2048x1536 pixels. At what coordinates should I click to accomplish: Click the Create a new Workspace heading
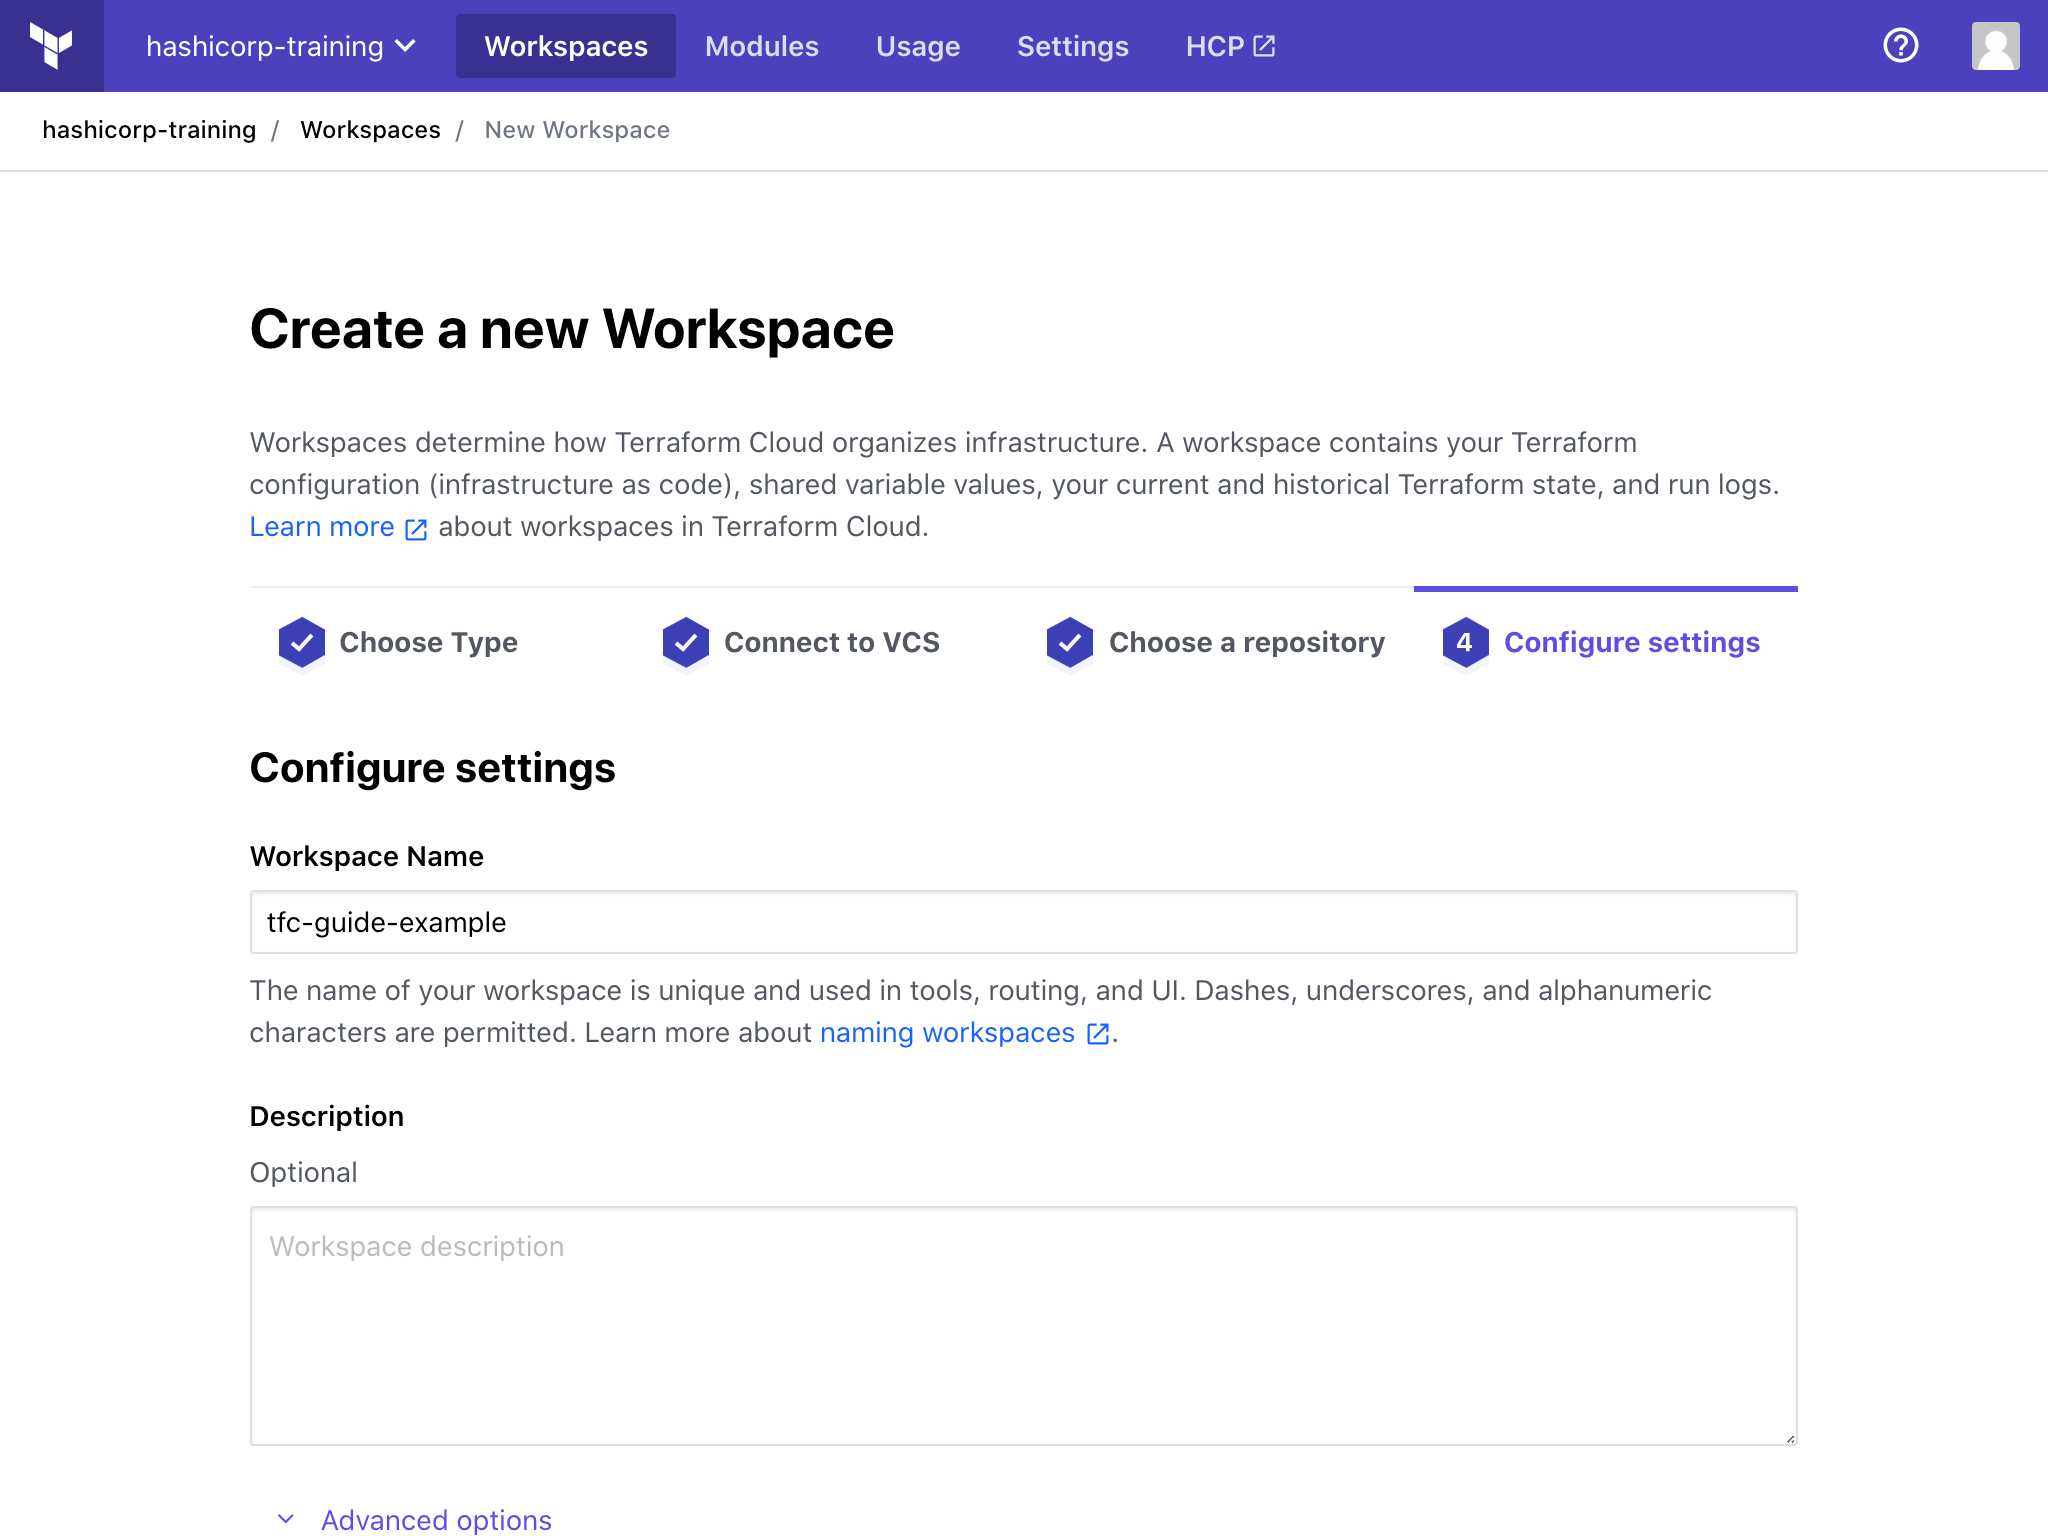[x=572, y=329]
